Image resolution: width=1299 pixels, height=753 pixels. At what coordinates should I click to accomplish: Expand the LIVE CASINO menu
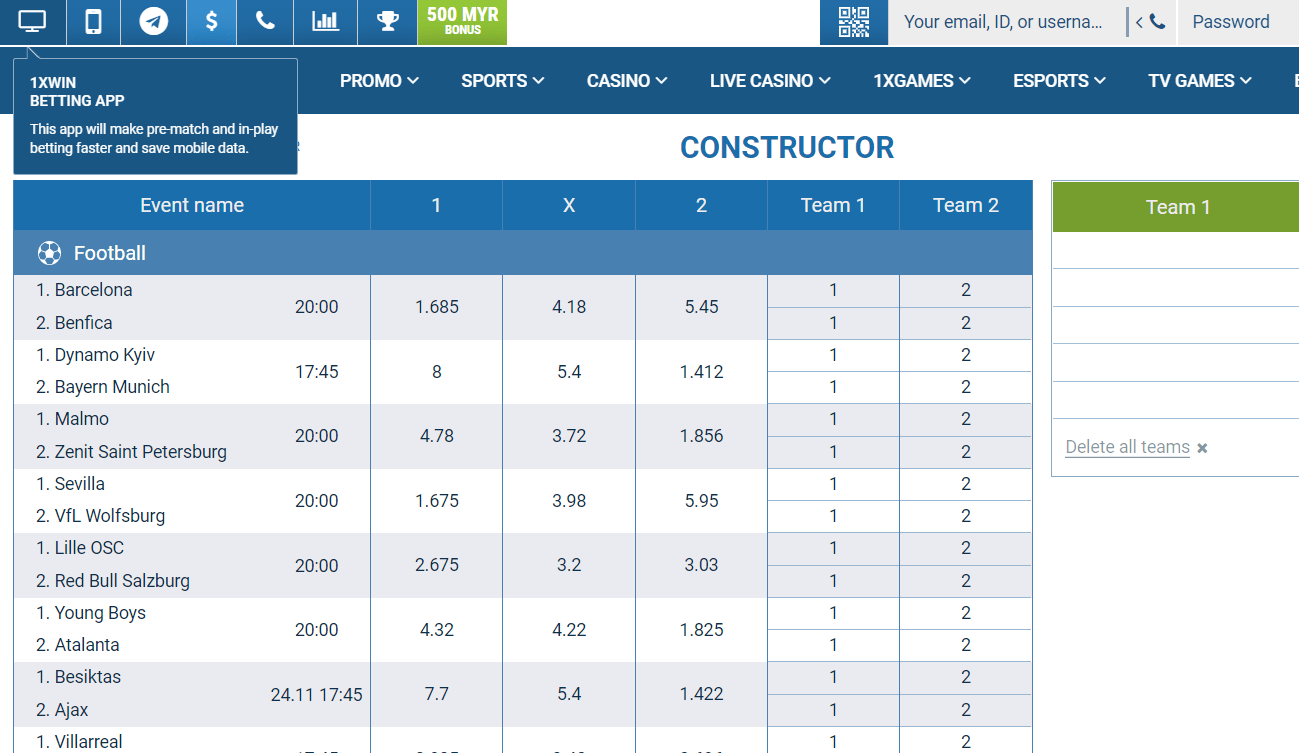[770, 81]
